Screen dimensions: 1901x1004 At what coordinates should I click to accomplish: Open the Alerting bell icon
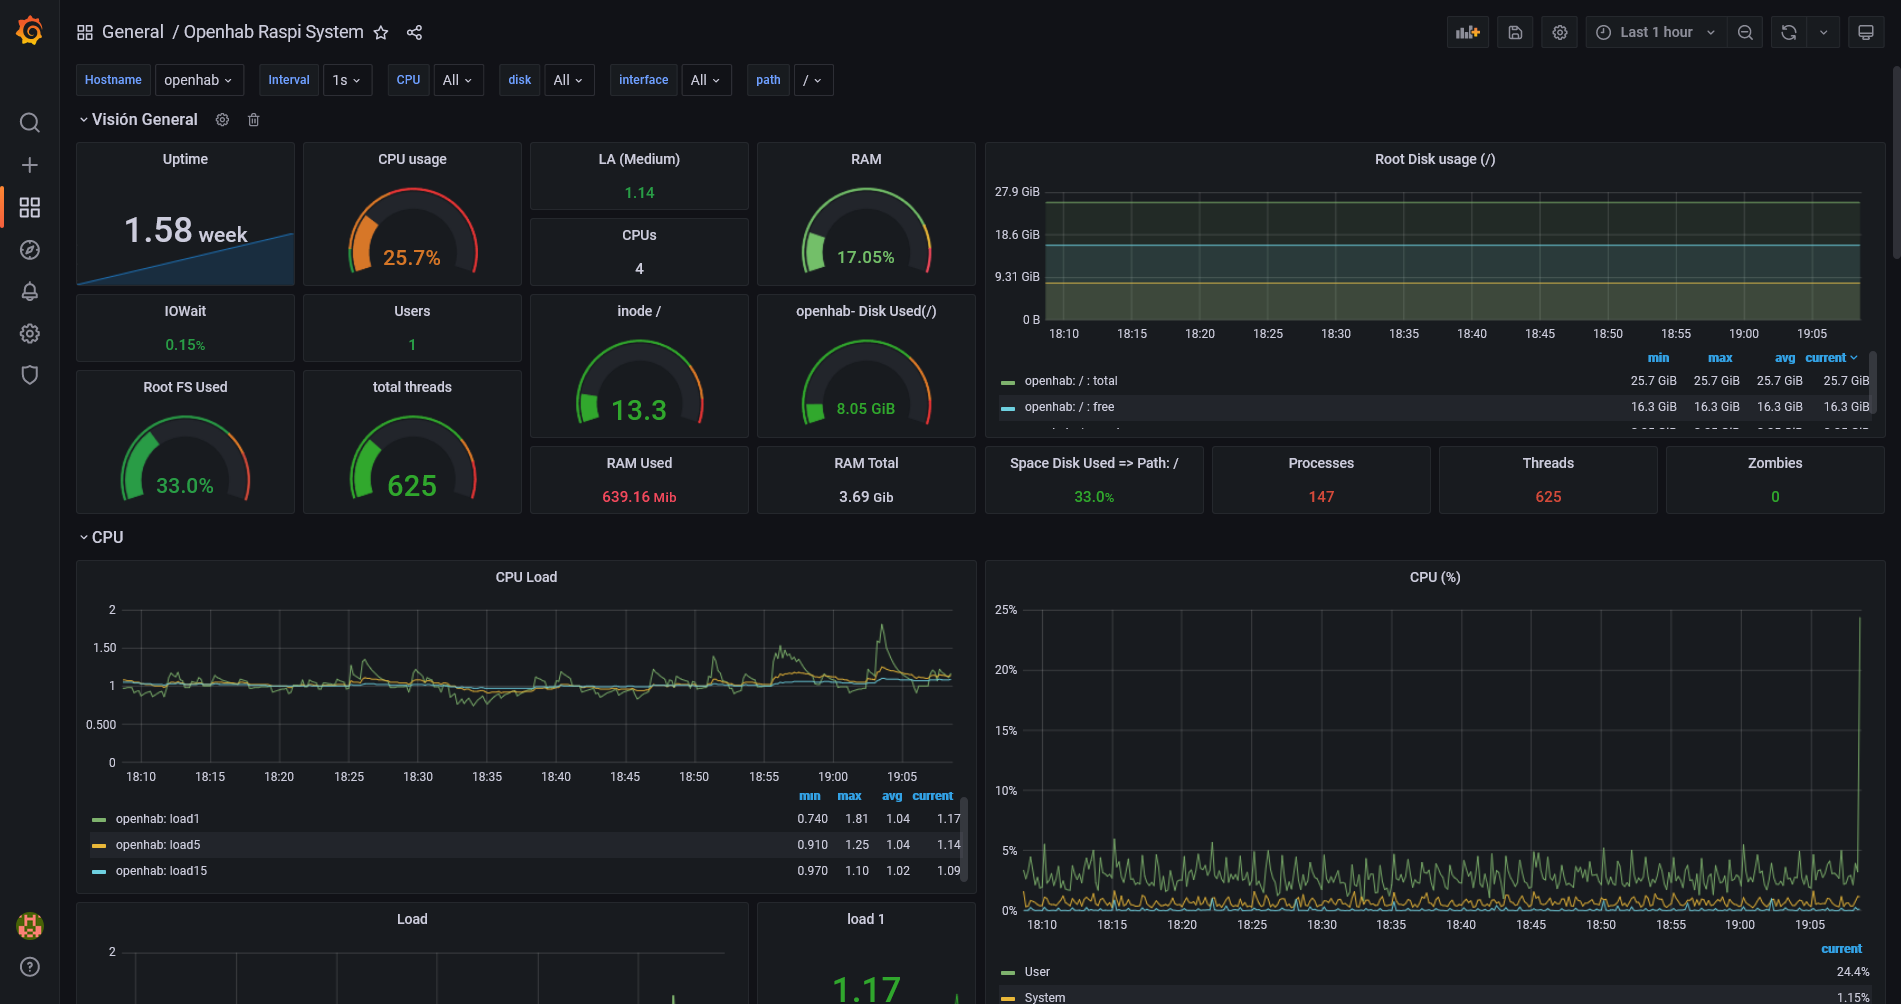point(30,292)
